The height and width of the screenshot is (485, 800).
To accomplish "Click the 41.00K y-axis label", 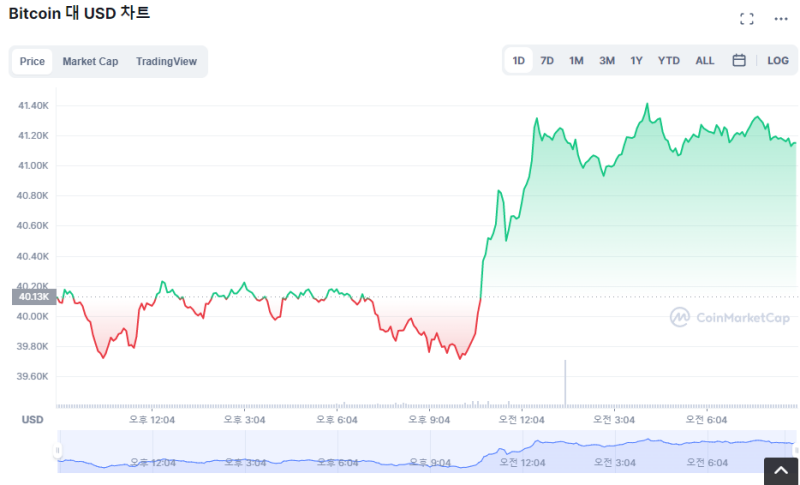I will 33,165.
